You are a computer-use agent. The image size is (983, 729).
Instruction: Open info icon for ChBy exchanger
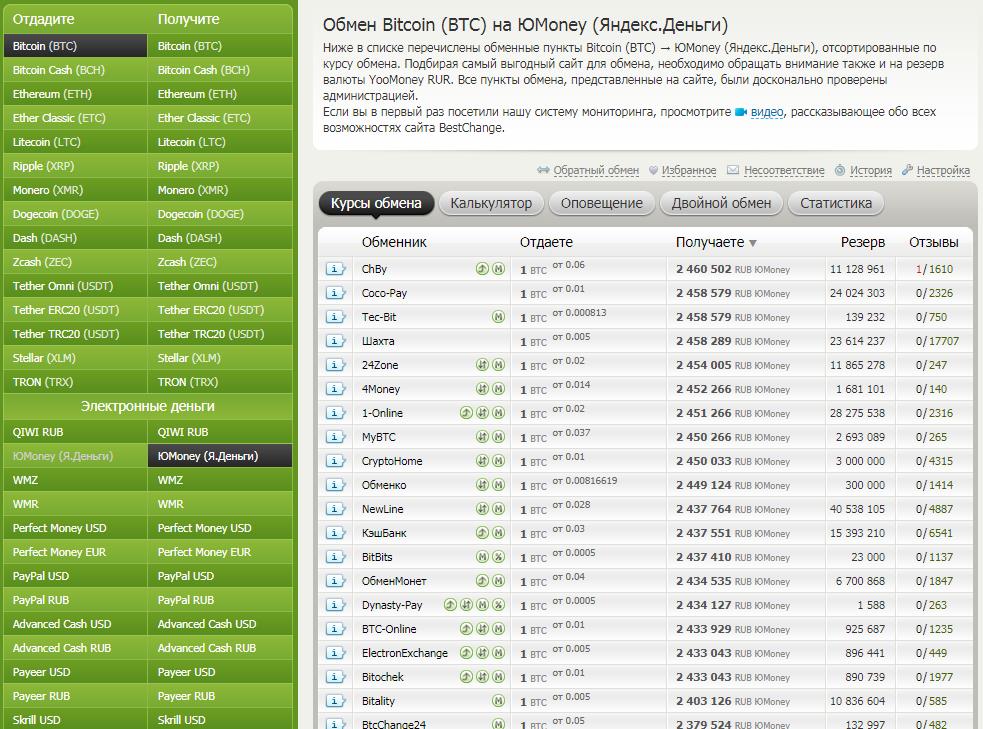click(335, 269)
